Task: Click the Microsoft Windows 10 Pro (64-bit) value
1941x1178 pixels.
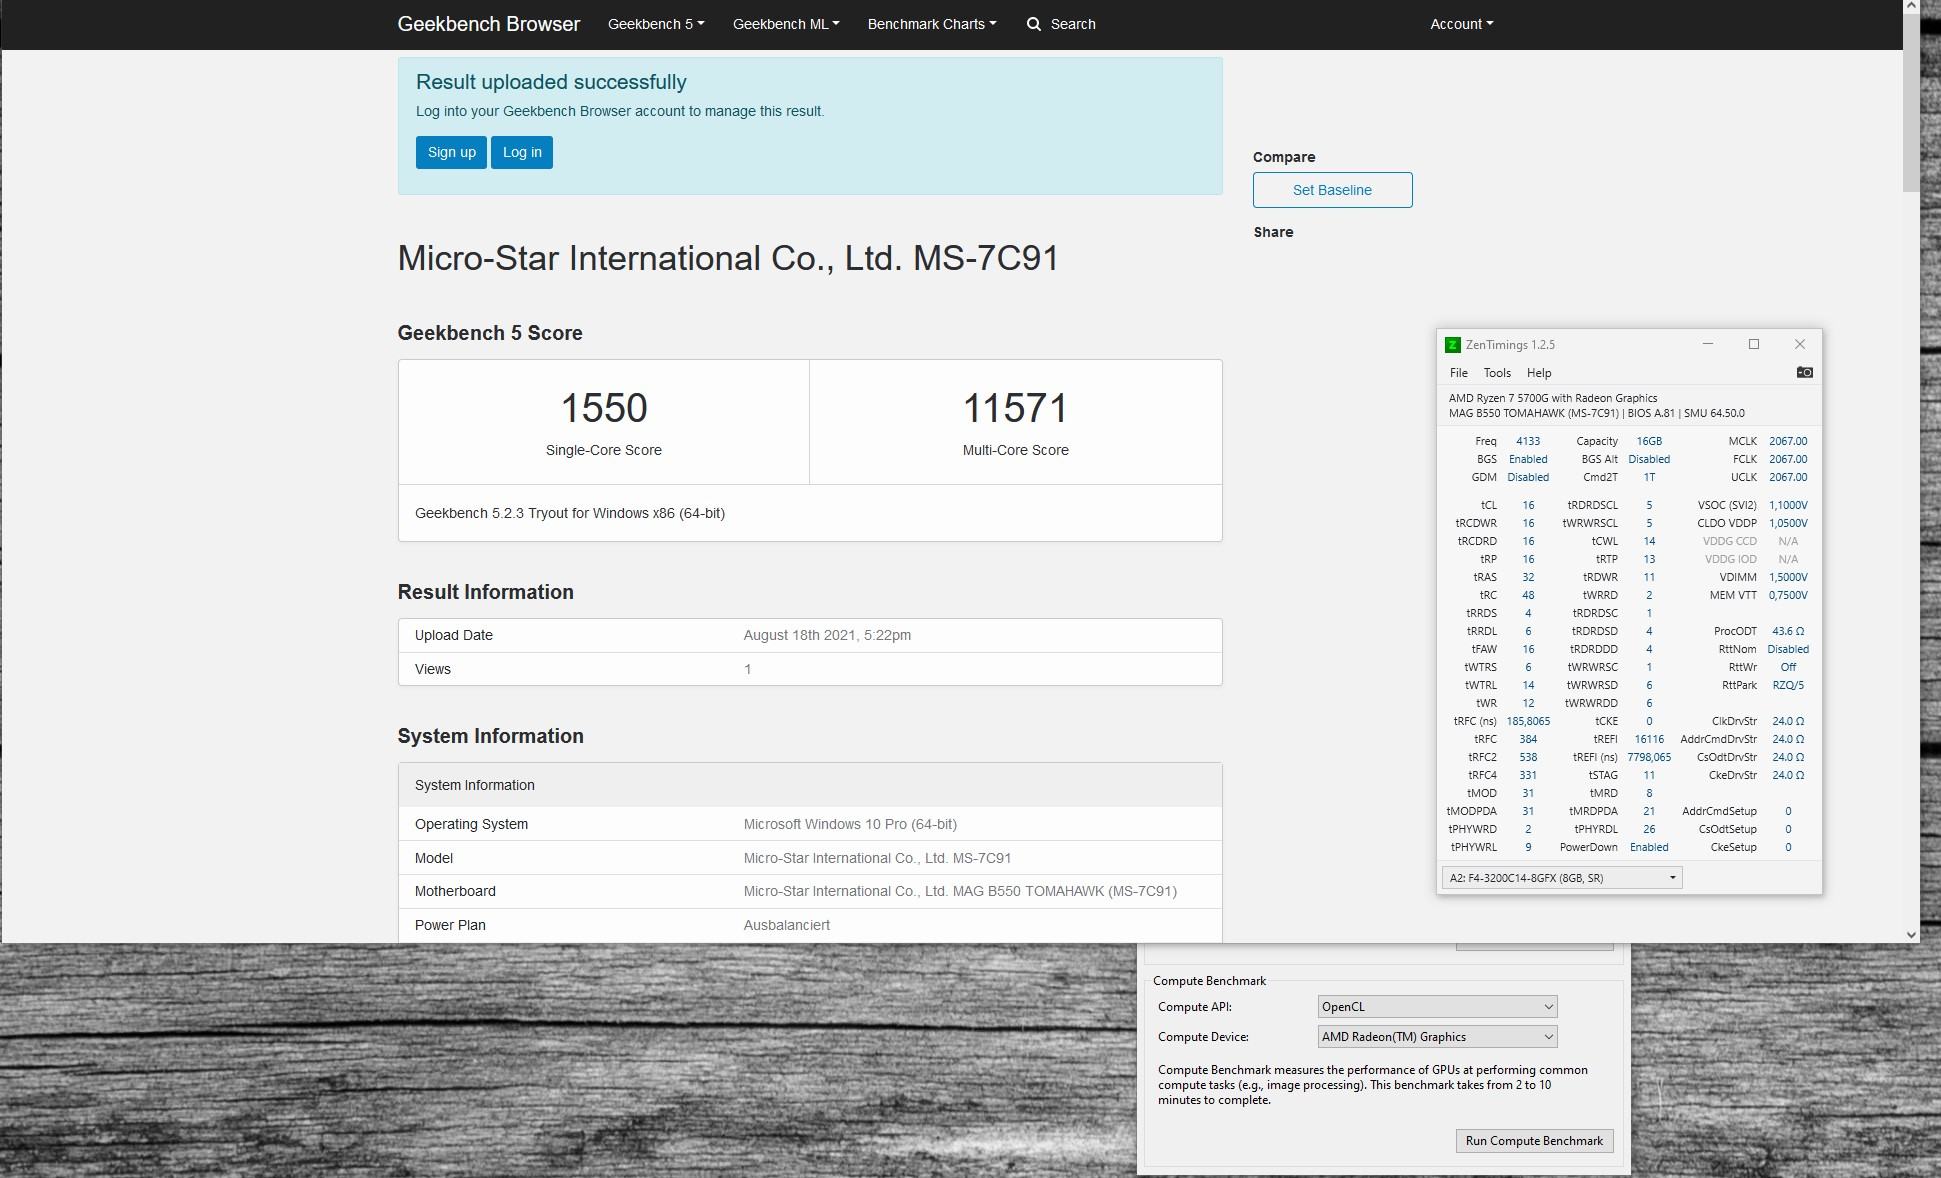Action: click(x=850, y=824)
